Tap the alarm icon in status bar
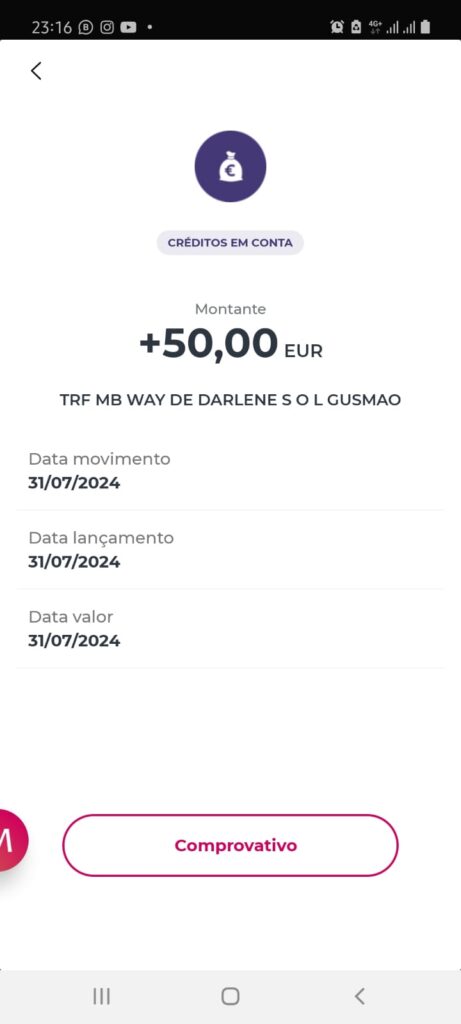The width and height of the screenshot is (461, 1024). tap(337, 27)
